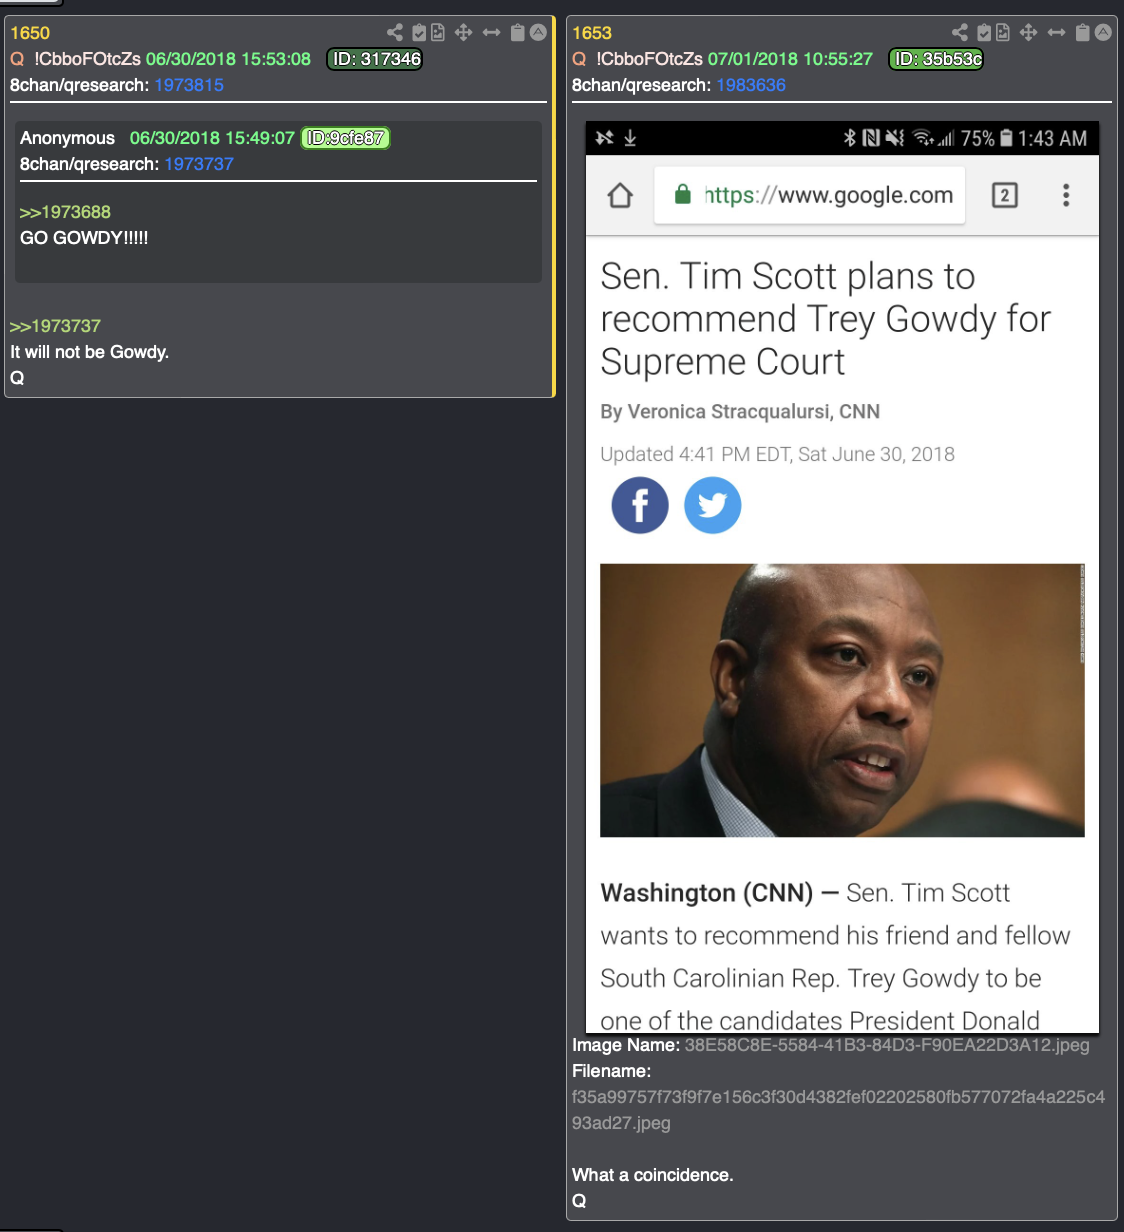Viewport: 1124px width, 1232px height.
Task: Click the clipboard-check icon on post 1653
Action: pos(984,33)
